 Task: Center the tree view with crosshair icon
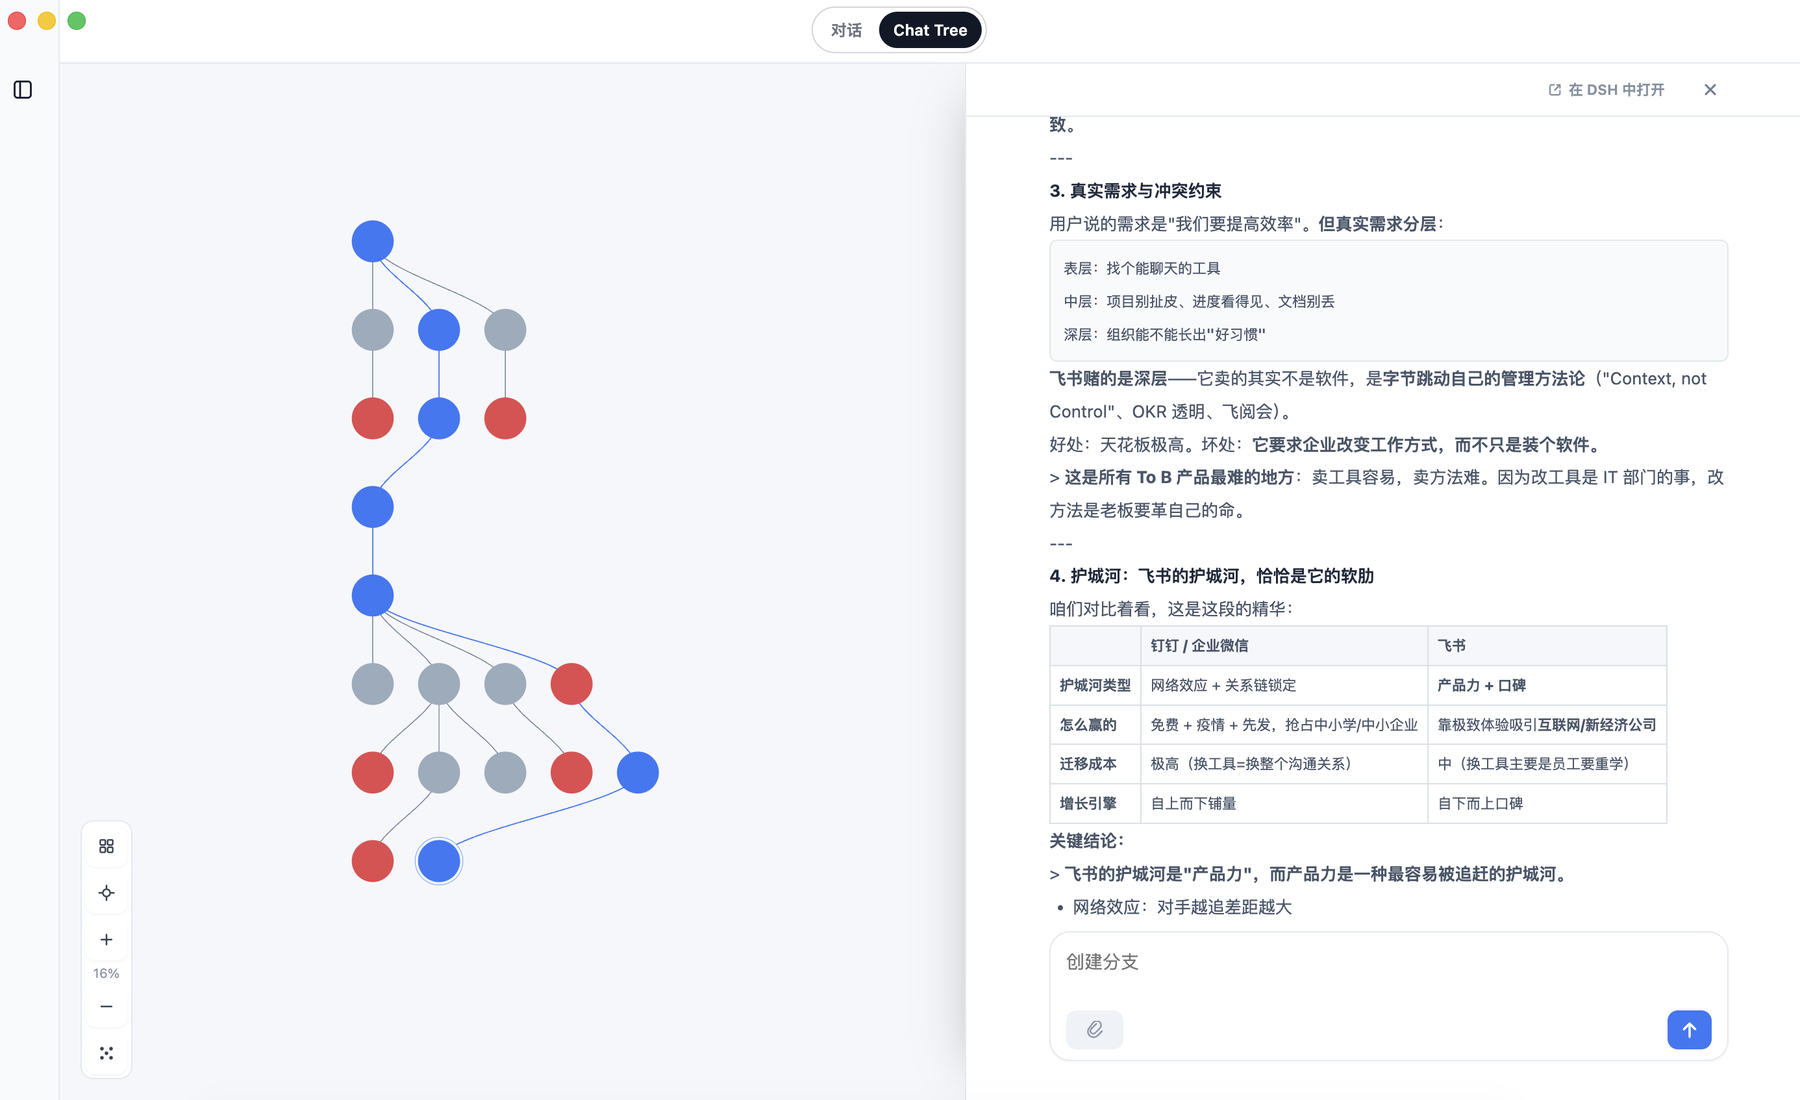point(106,893)
